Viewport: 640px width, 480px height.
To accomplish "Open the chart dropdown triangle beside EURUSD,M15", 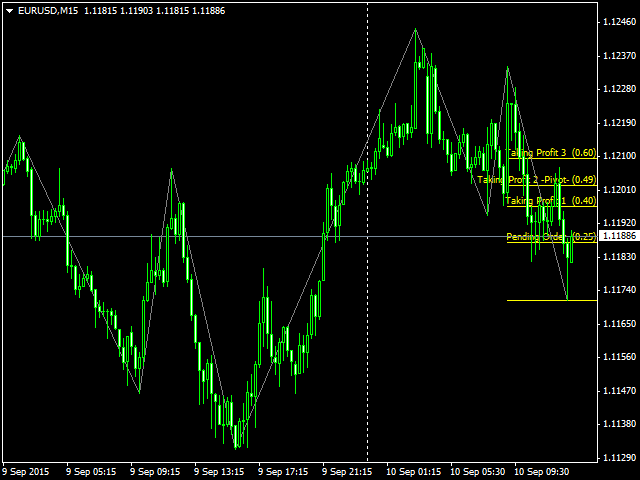I will (x=9, y=11).
